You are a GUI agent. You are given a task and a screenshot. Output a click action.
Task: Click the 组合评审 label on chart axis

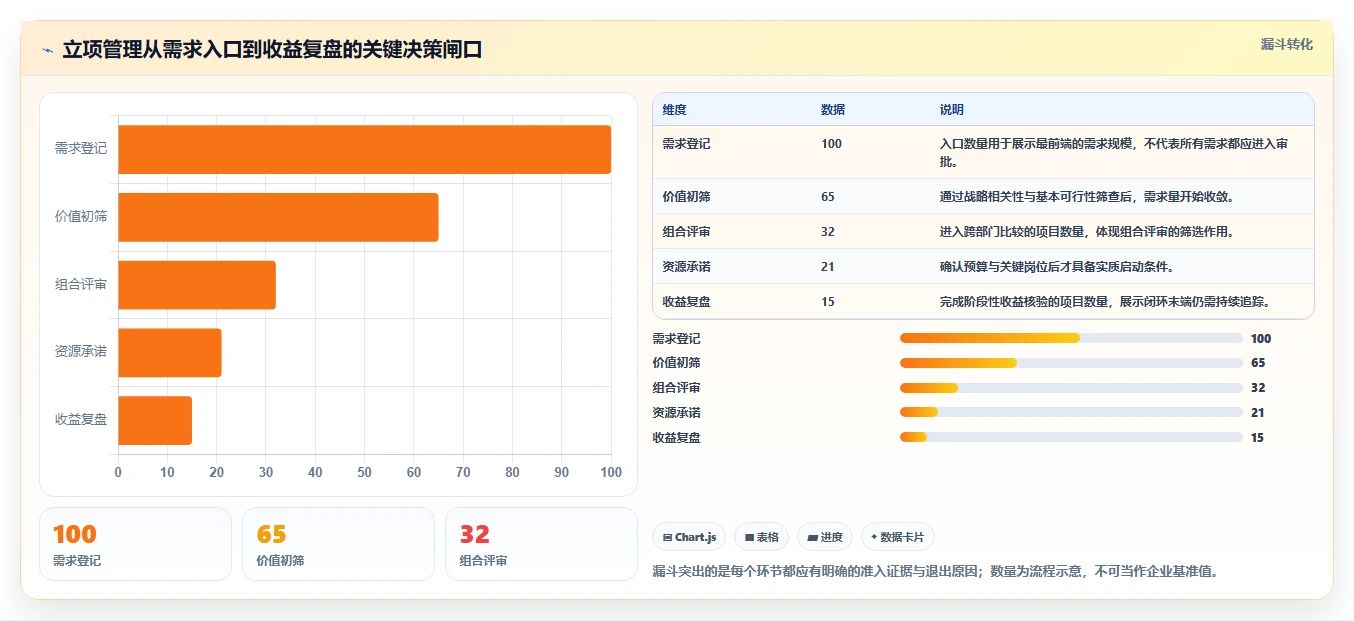pos(81,285)
